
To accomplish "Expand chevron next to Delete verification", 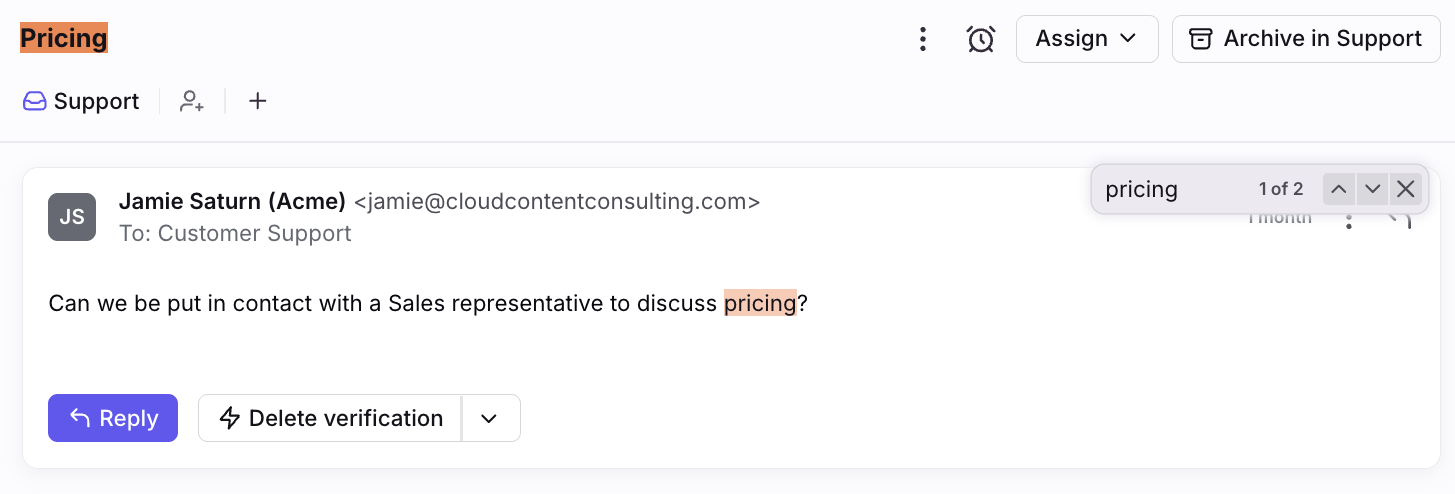I will coord(489,418).
